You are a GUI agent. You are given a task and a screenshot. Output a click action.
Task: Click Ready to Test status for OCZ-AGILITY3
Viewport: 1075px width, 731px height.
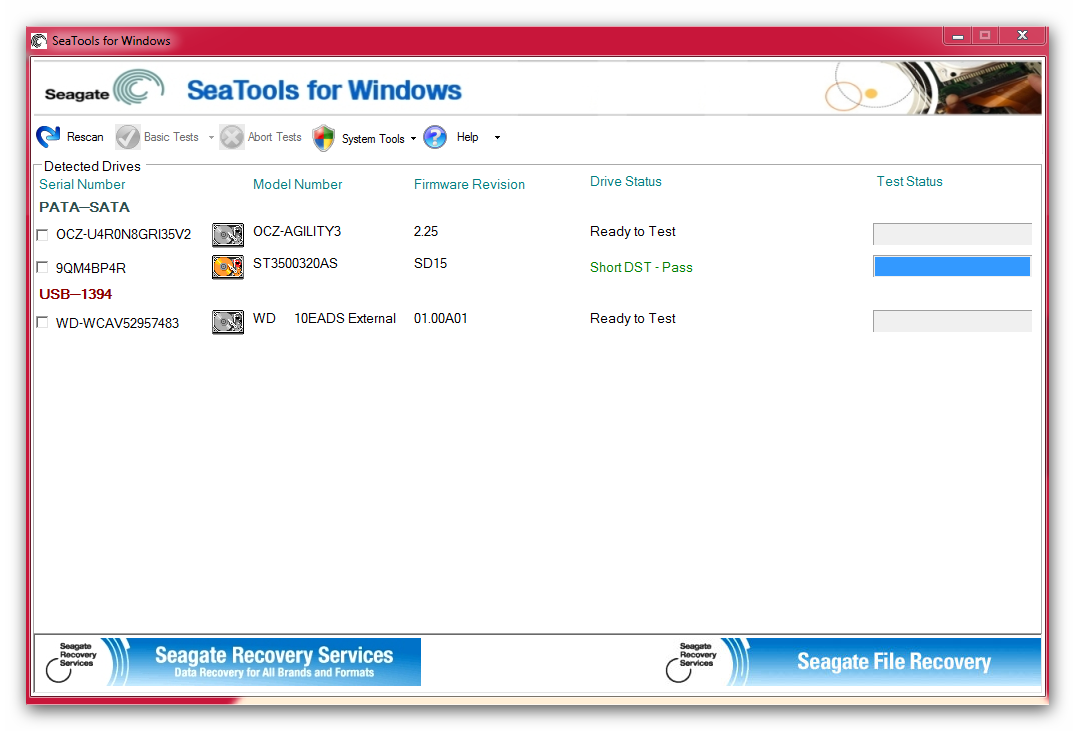[x=633, y=231]
